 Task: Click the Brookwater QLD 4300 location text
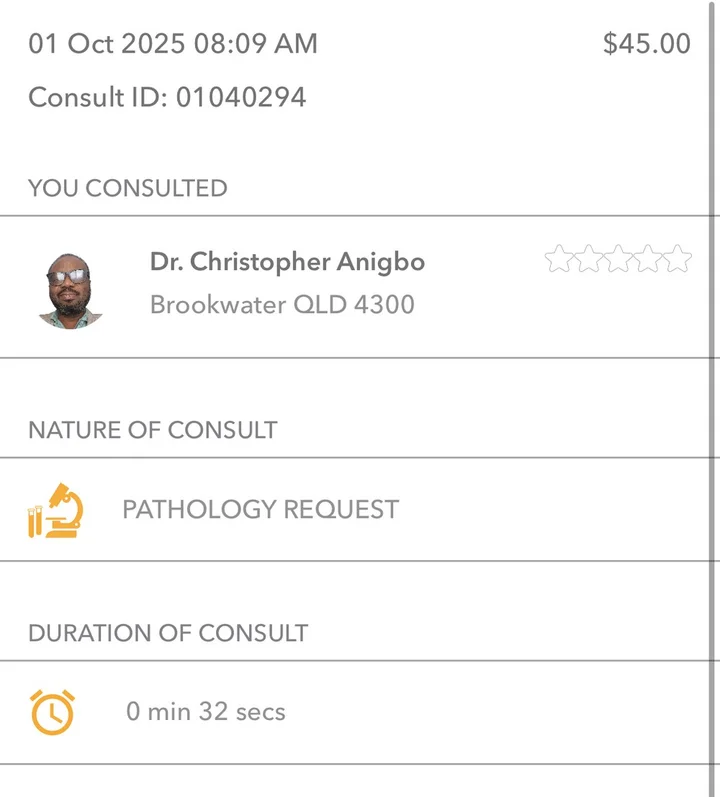click(x=282, y=305)
